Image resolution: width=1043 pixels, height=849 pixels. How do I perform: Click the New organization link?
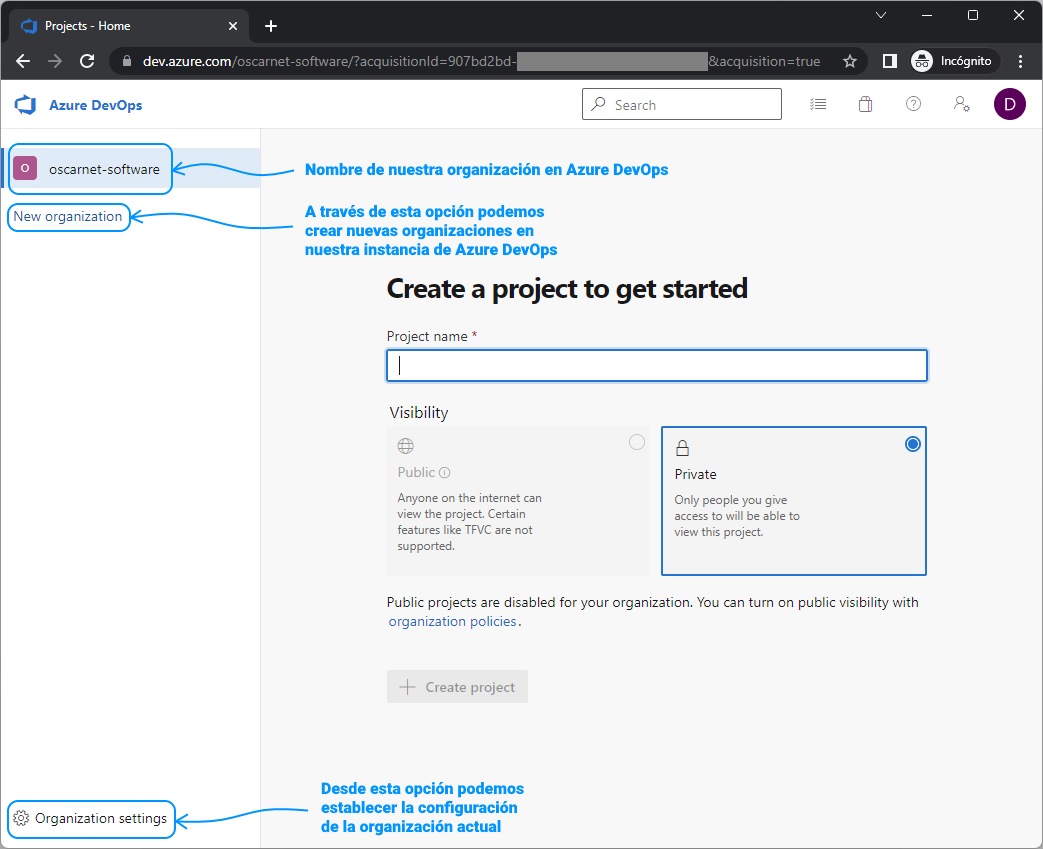pos(68,216)
